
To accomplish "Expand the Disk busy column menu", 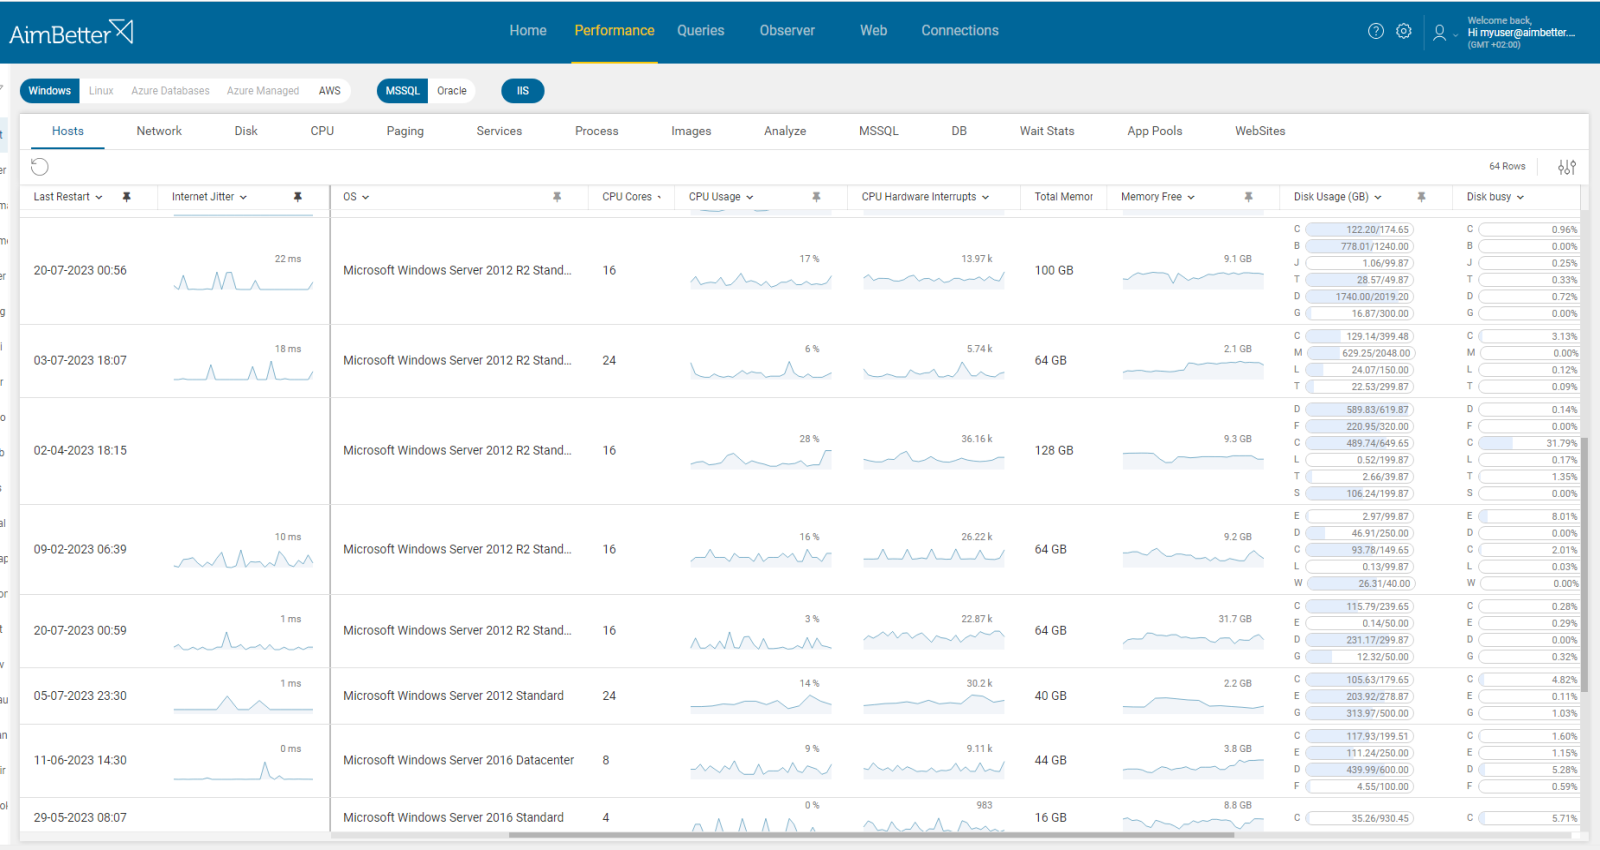I will pos(1520,197).
